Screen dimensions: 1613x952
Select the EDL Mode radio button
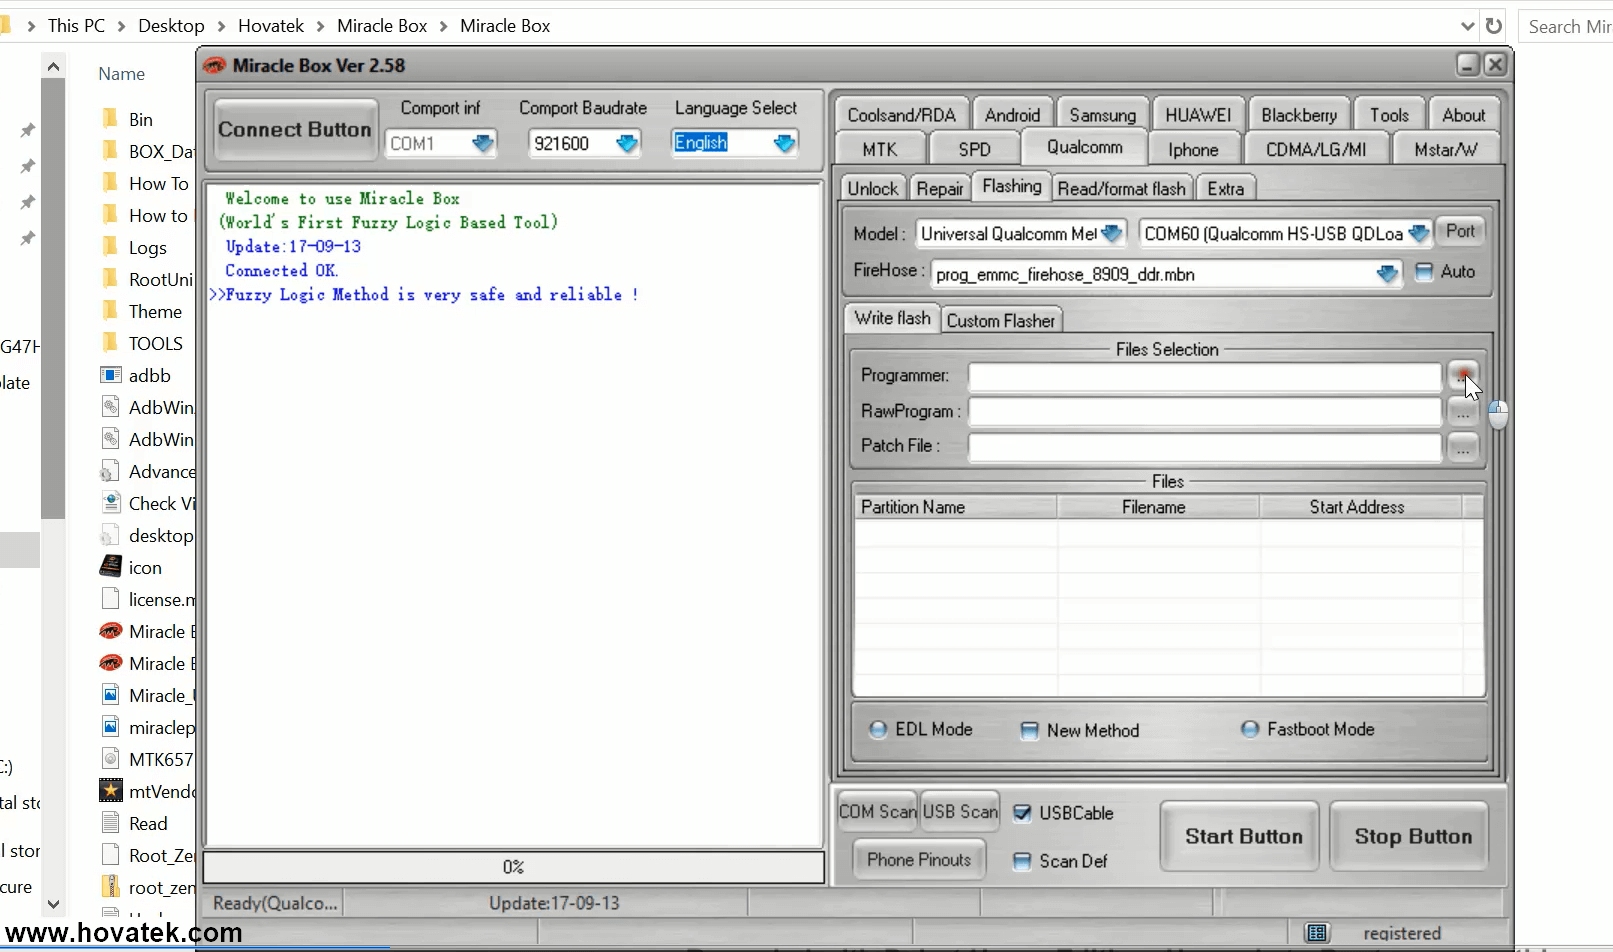pyautogui.click(x=878, y=730)
